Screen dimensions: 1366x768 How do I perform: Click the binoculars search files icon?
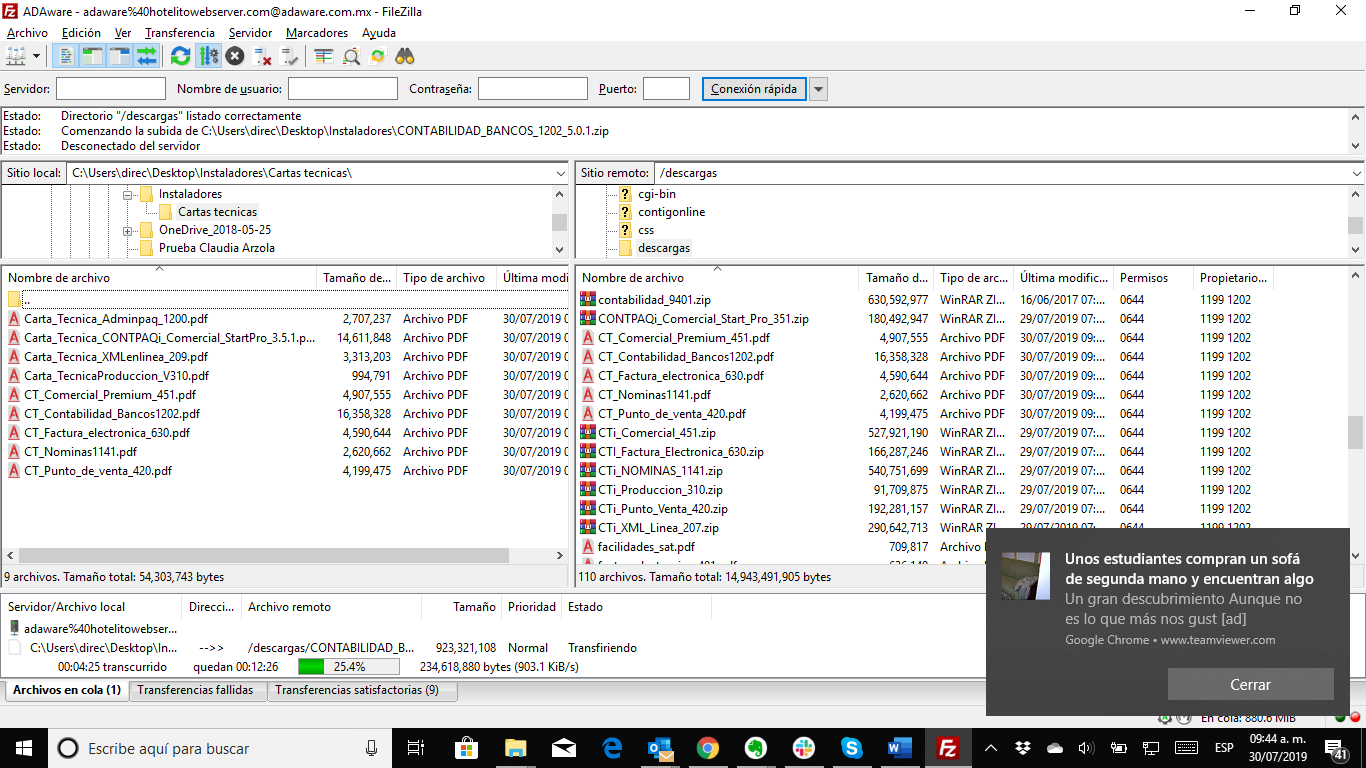[x=405, y=56]
